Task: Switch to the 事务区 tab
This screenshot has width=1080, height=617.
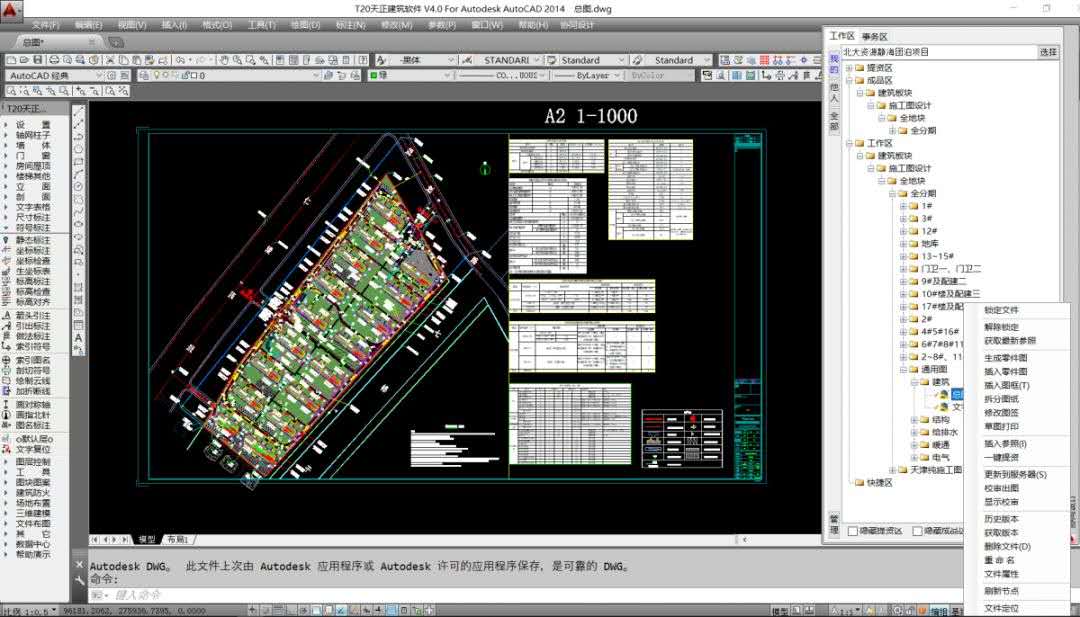Action: point(875,36)
